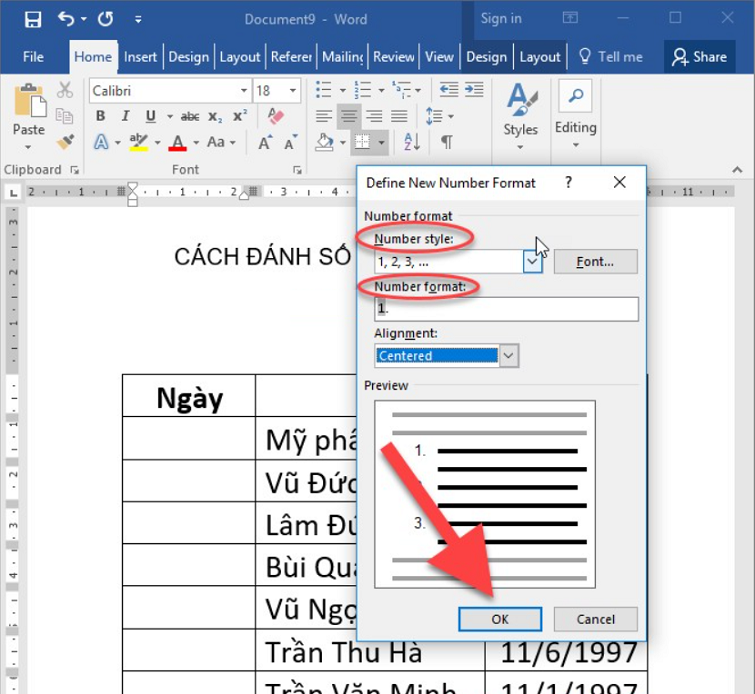Switch to the Insert ribbon tab

pyautogui.click(x=140, y=57)
